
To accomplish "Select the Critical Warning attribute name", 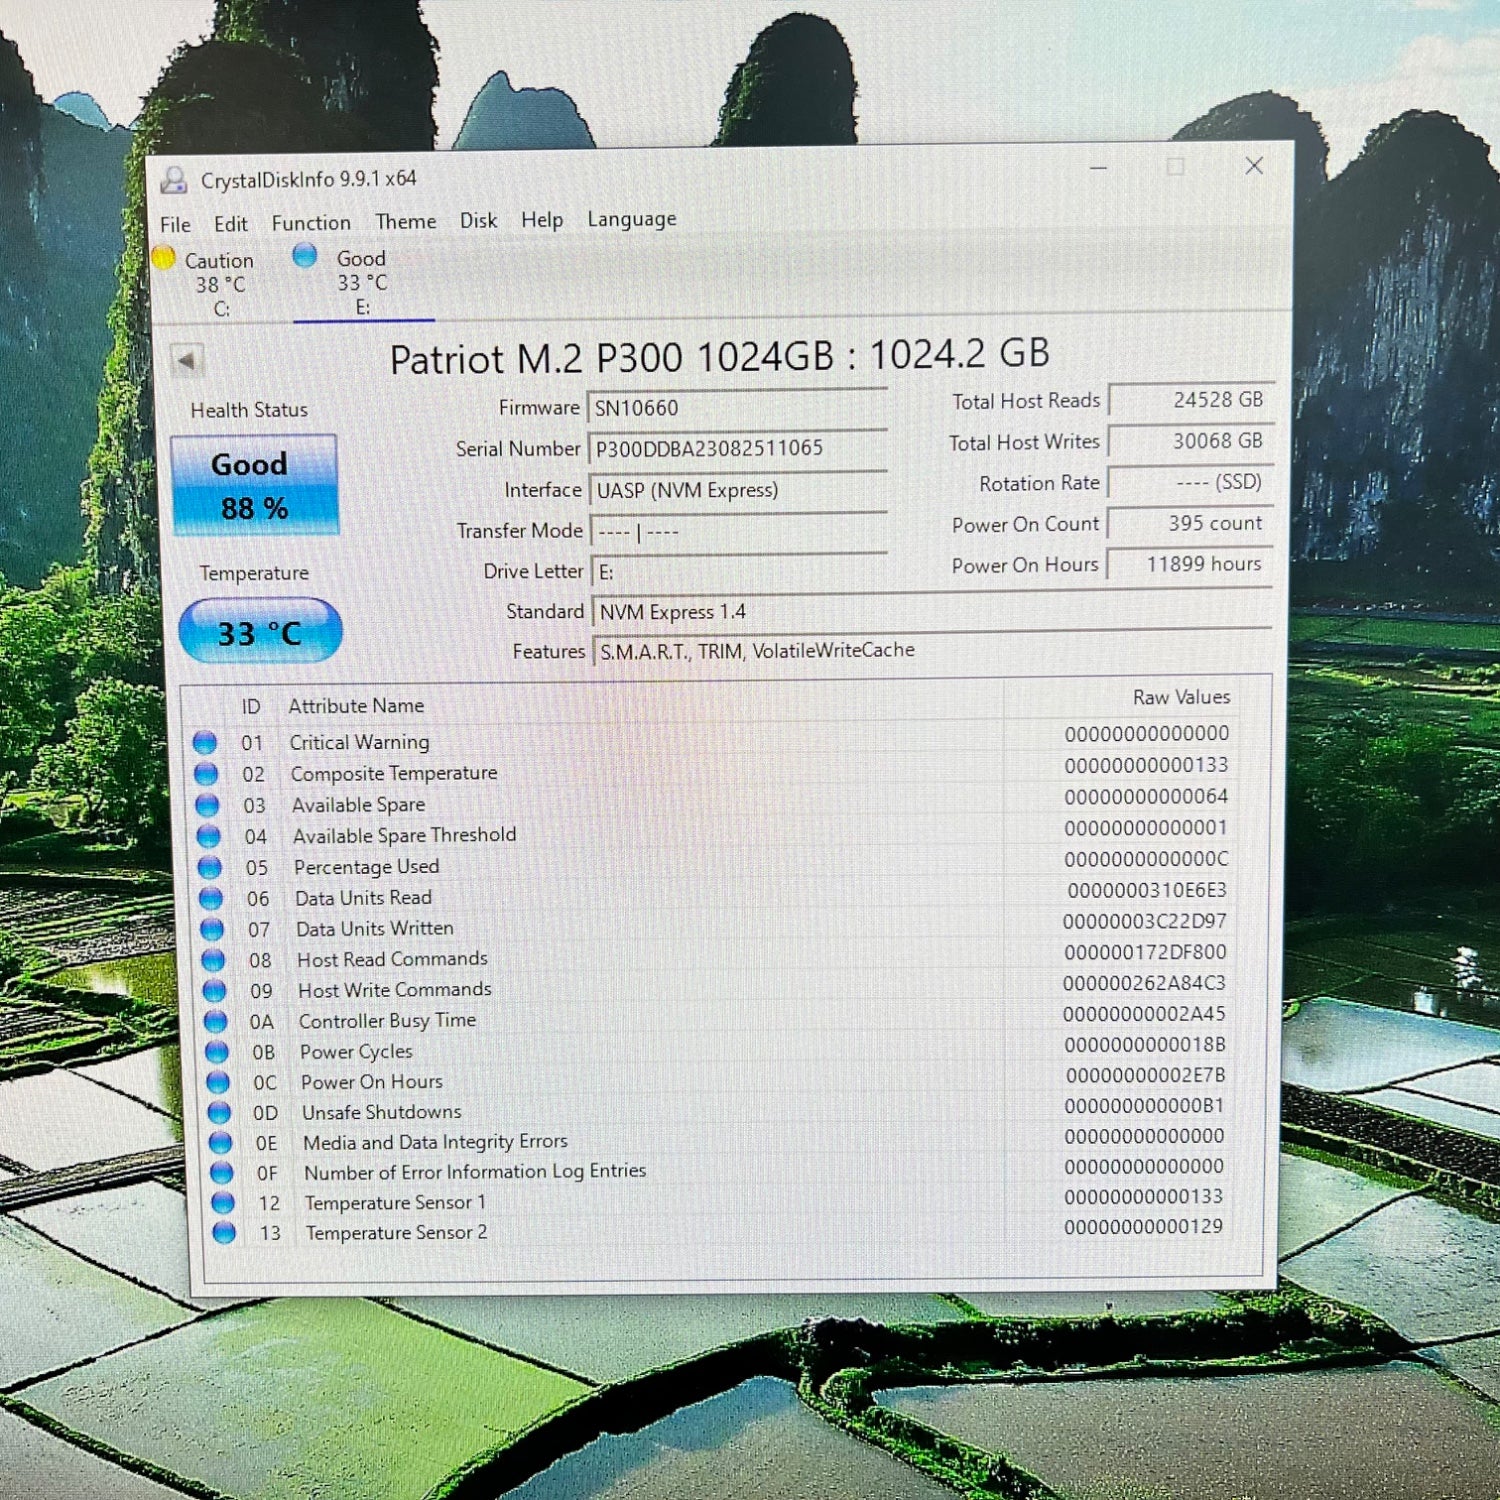I will (359, 742).
